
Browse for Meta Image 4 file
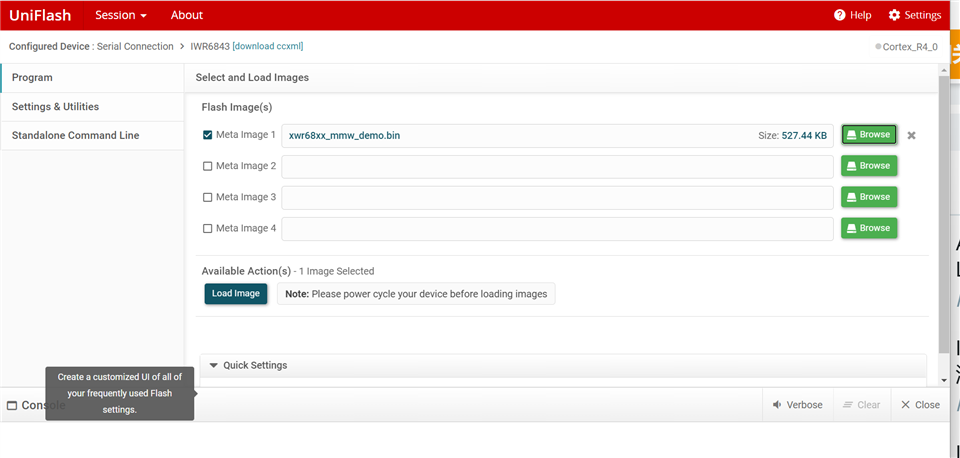[x=869, y=228]
